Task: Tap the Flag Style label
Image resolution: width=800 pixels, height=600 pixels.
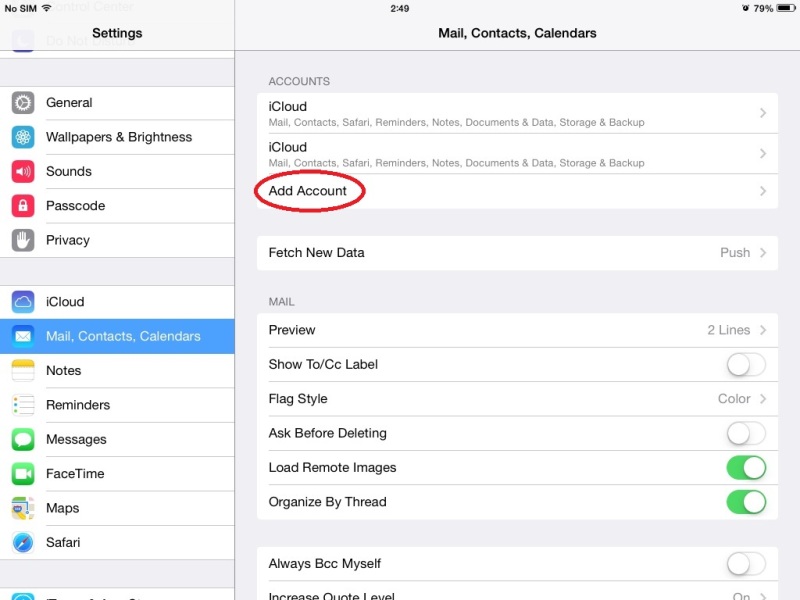Action: pos(298,398)
